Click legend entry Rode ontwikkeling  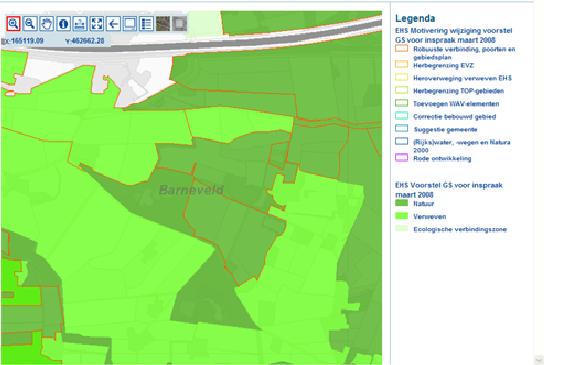tap(442, 159)
